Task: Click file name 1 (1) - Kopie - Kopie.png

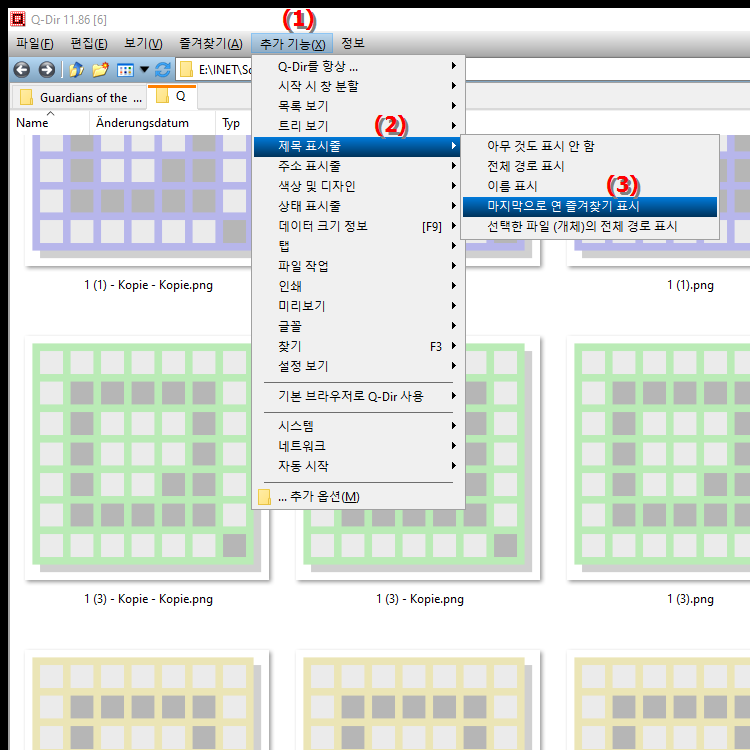Action: coord(148,286)
